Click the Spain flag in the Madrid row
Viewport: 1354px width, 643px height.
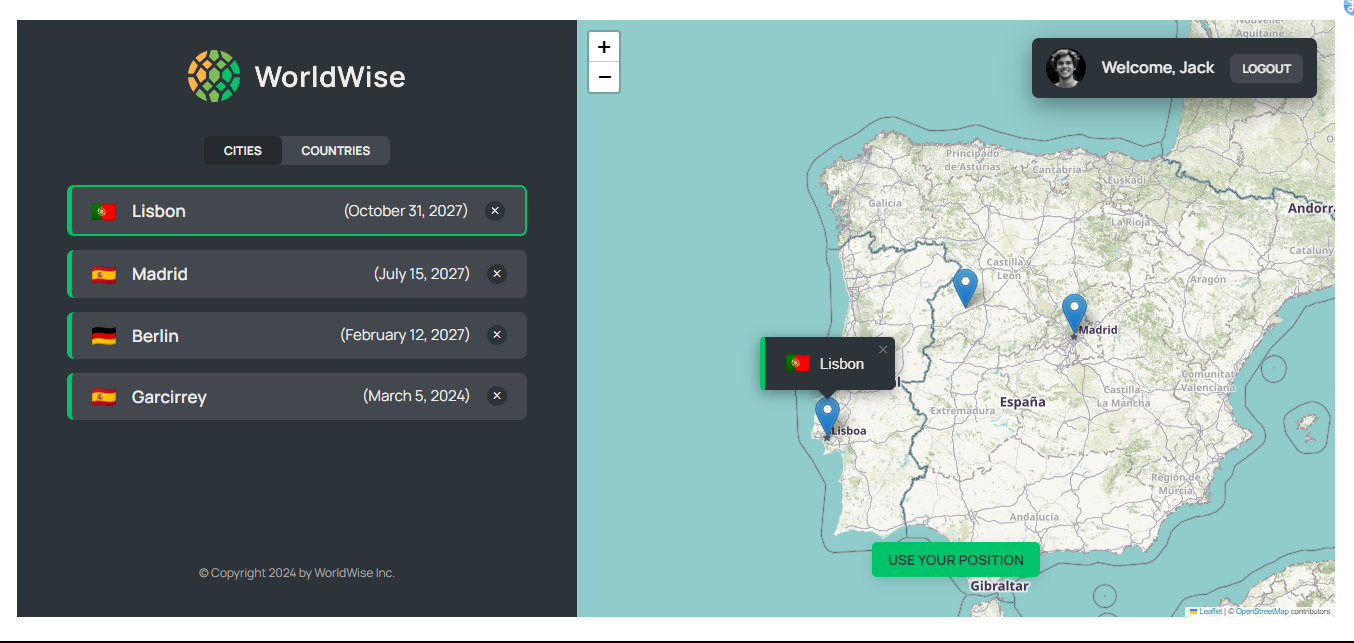coord(104,274)
